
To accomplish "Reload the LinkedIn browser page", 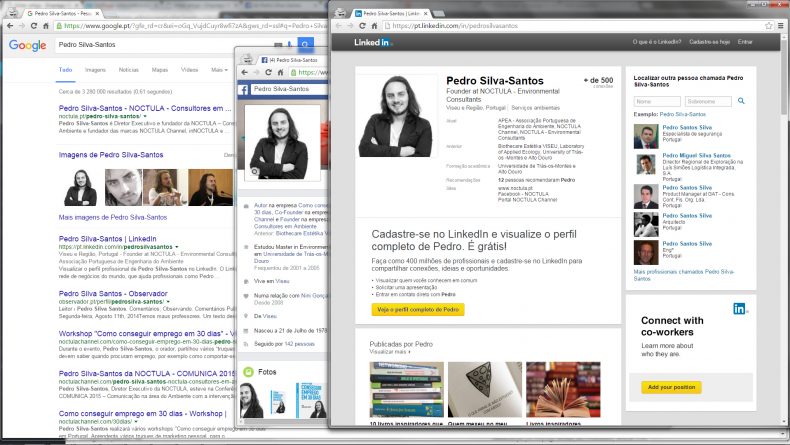I will pyautogui.click(x=362, y=26).
